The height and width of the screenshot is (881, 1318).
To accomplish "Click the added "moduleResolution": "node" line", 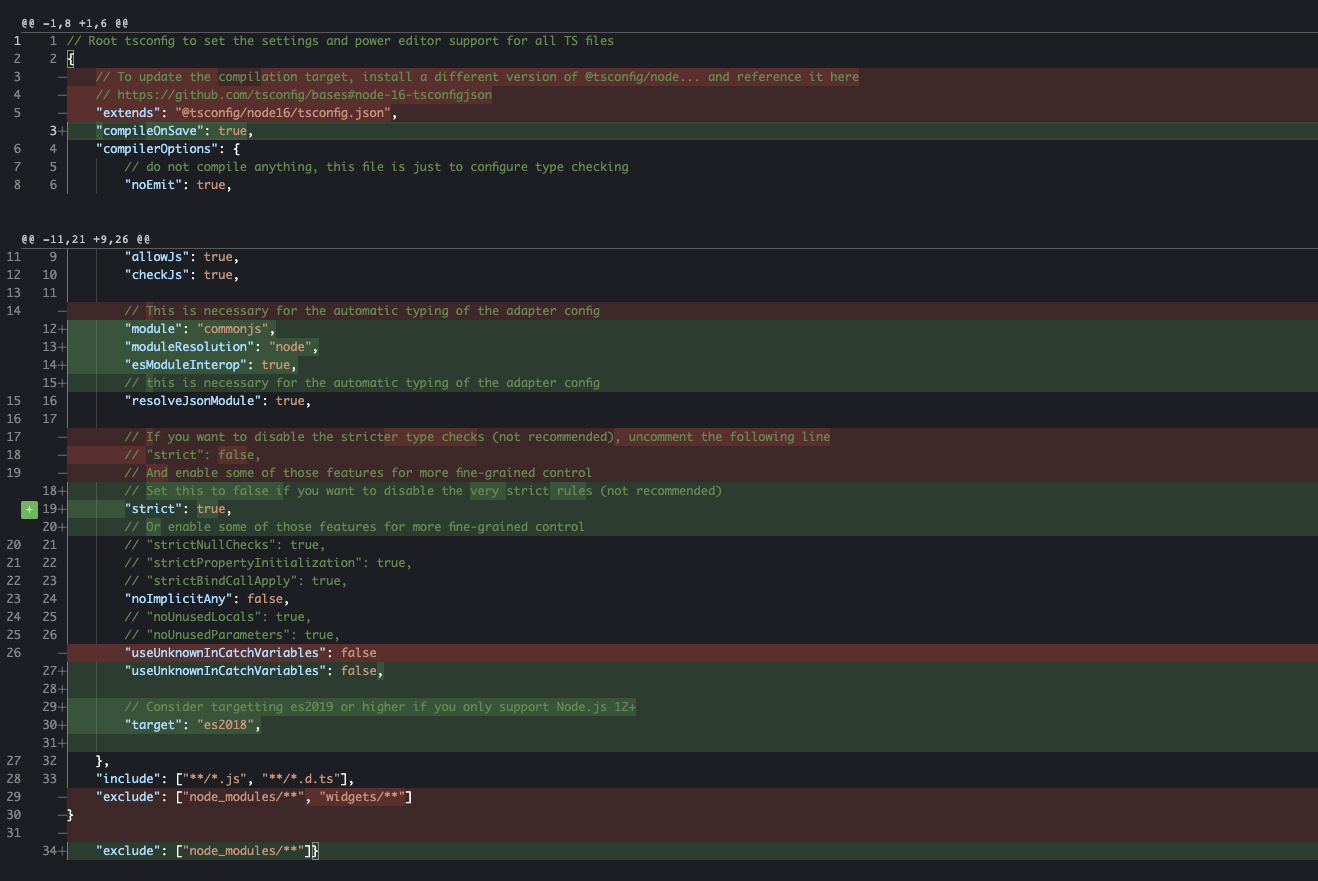I will click(x=220, y=346).
